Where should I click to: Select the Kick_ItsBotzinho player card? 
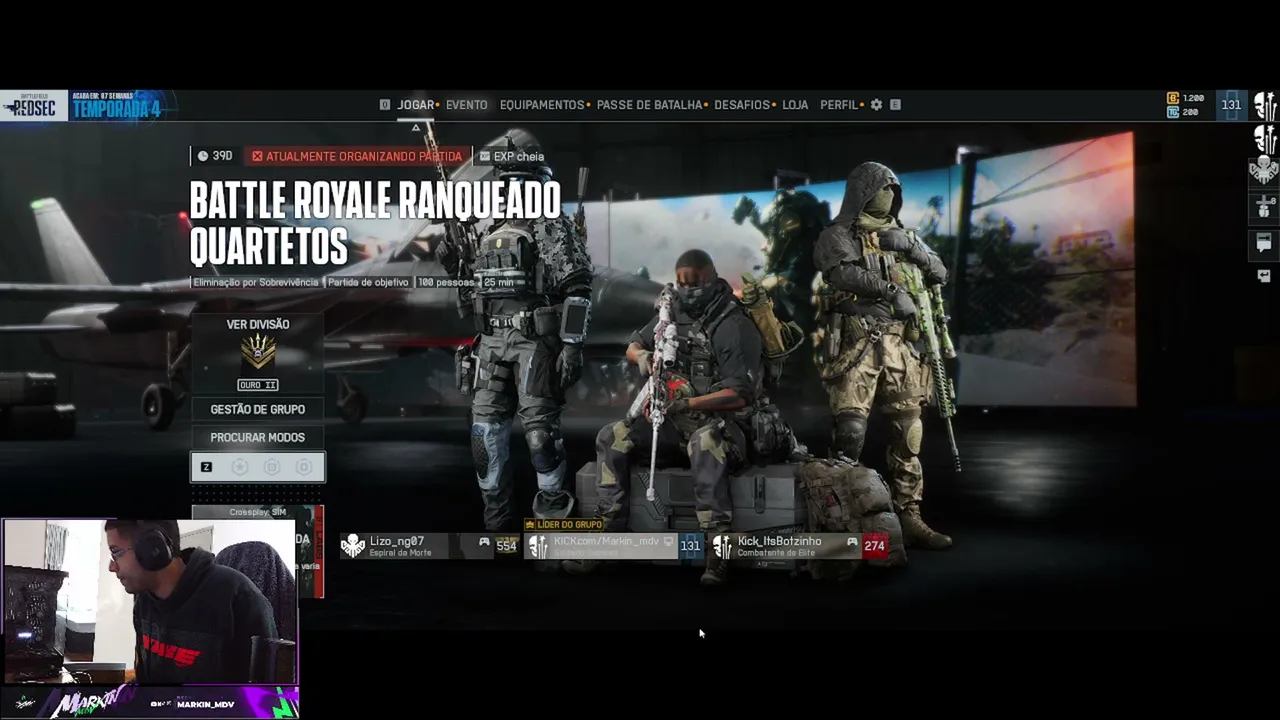[x=799, y=546]
